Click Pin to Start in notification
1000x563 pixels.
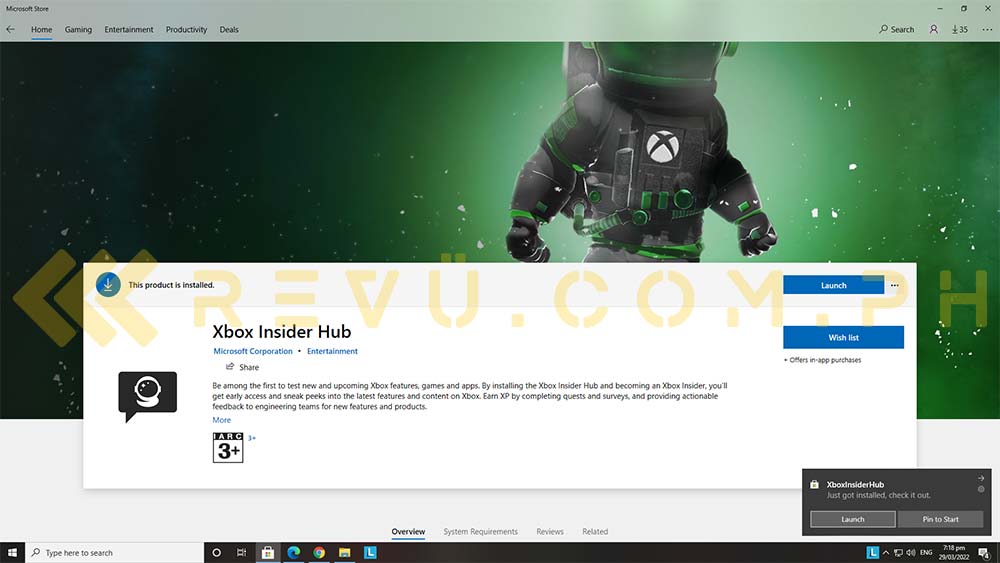940,519
